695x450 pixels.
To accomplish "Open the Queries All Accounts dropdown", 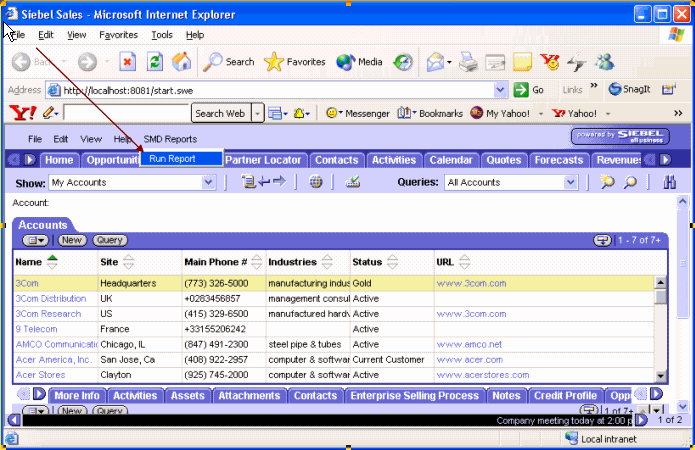I will pyautogui.click(x=570, y=183).
